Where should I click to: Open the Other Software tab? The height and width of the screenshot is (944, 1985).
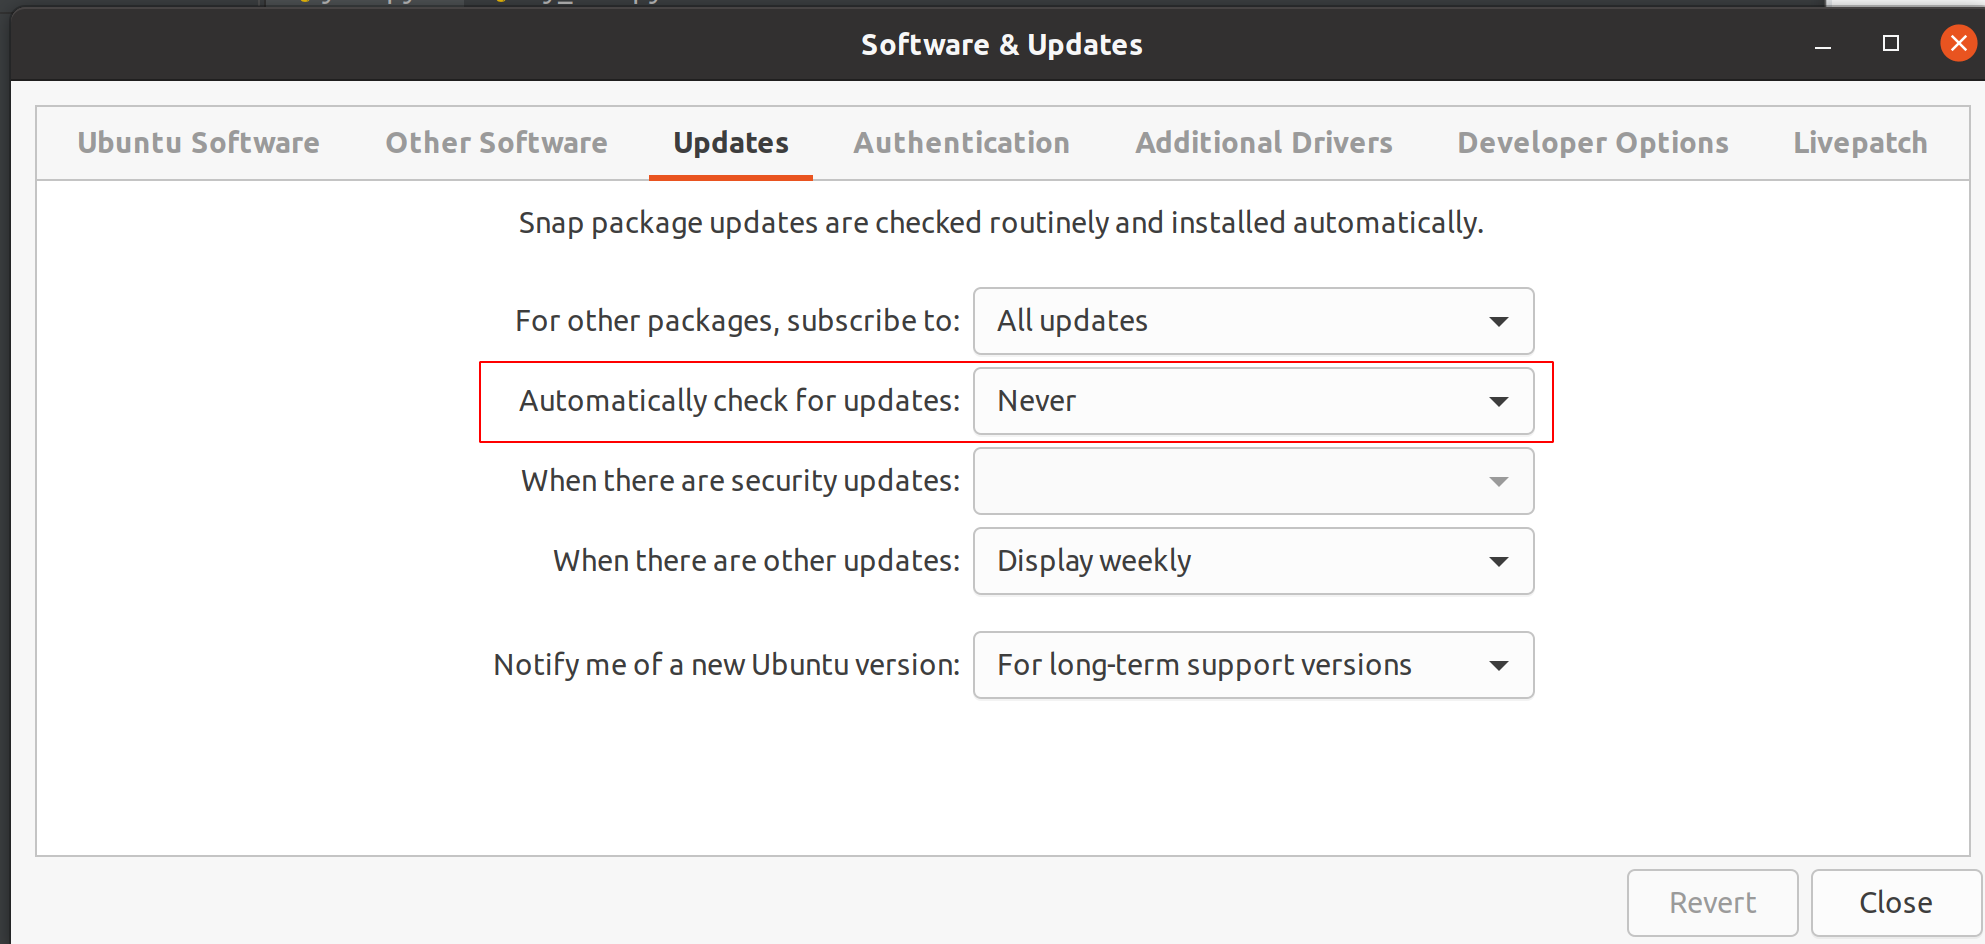point(496,142)
